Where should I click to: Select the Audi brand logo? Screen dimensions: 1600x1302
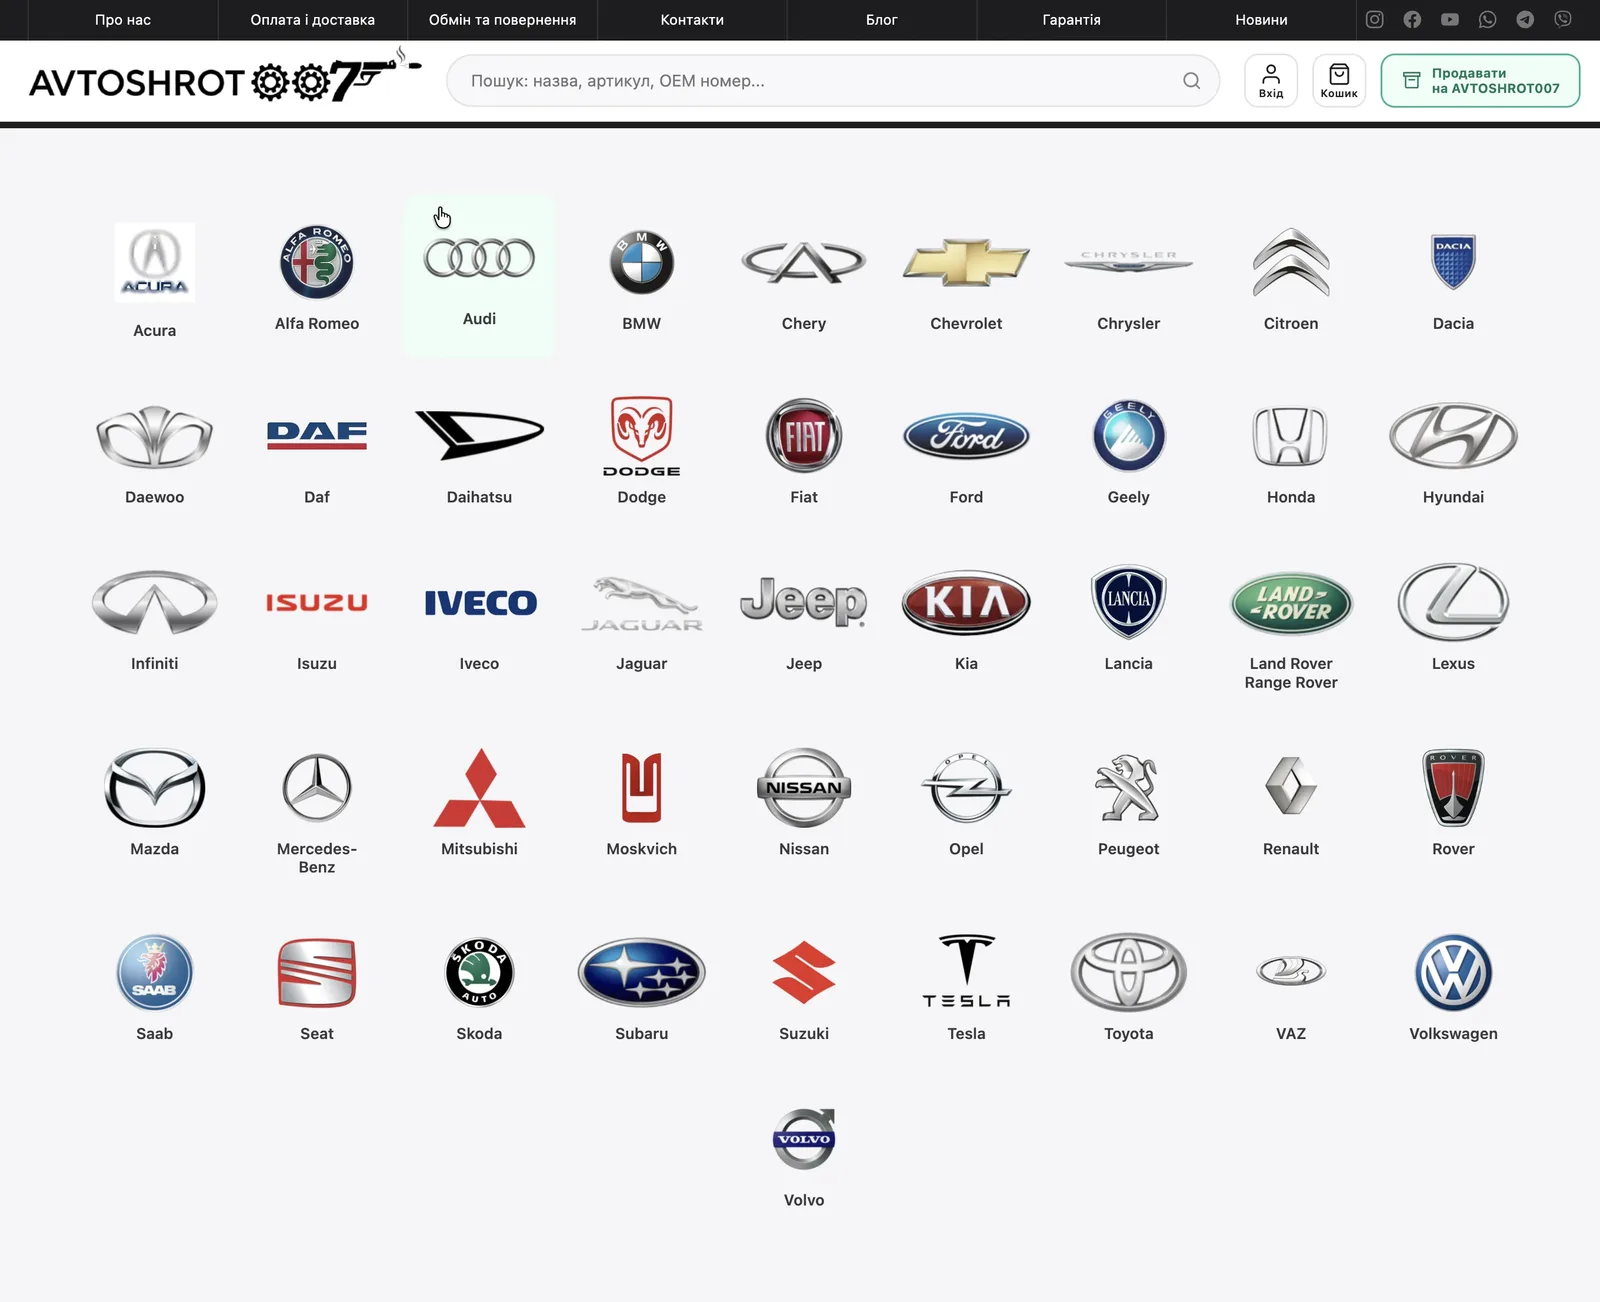pyautogui.click(x=479, y=258)
